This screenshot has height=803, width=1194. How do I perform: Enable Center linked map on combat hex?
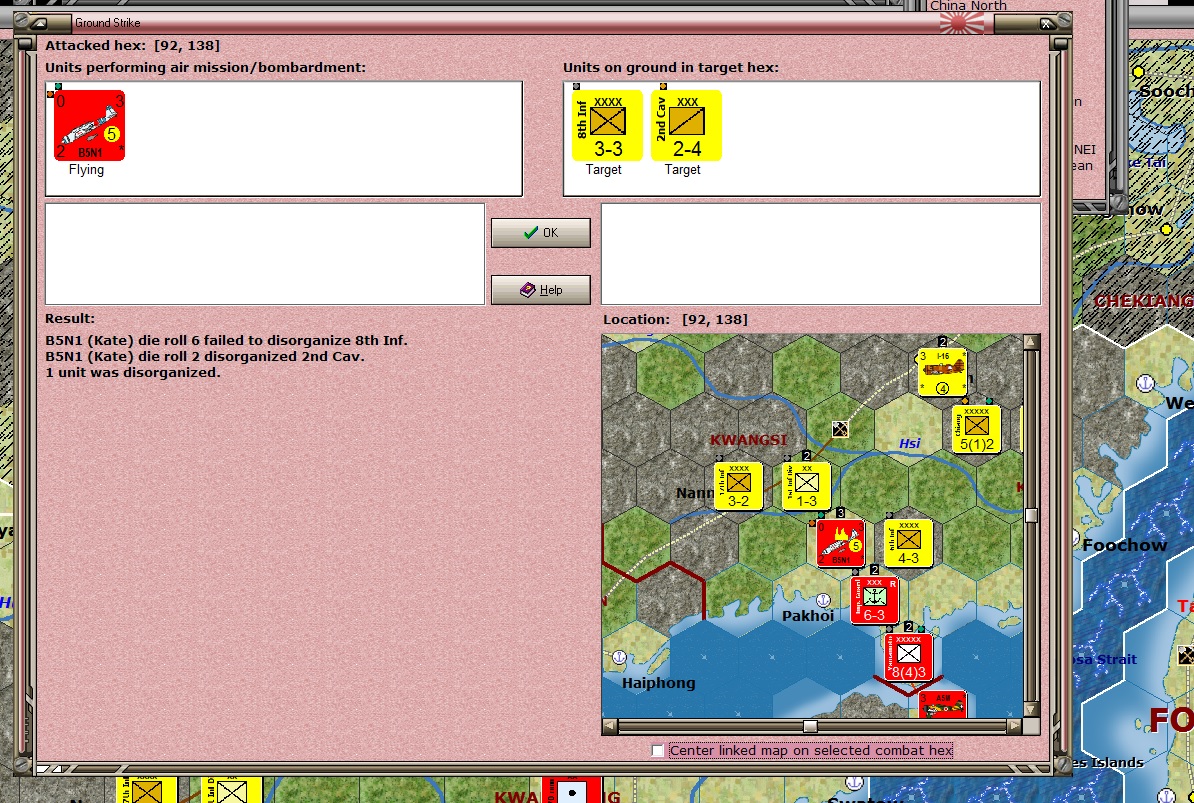click(658, 750)
